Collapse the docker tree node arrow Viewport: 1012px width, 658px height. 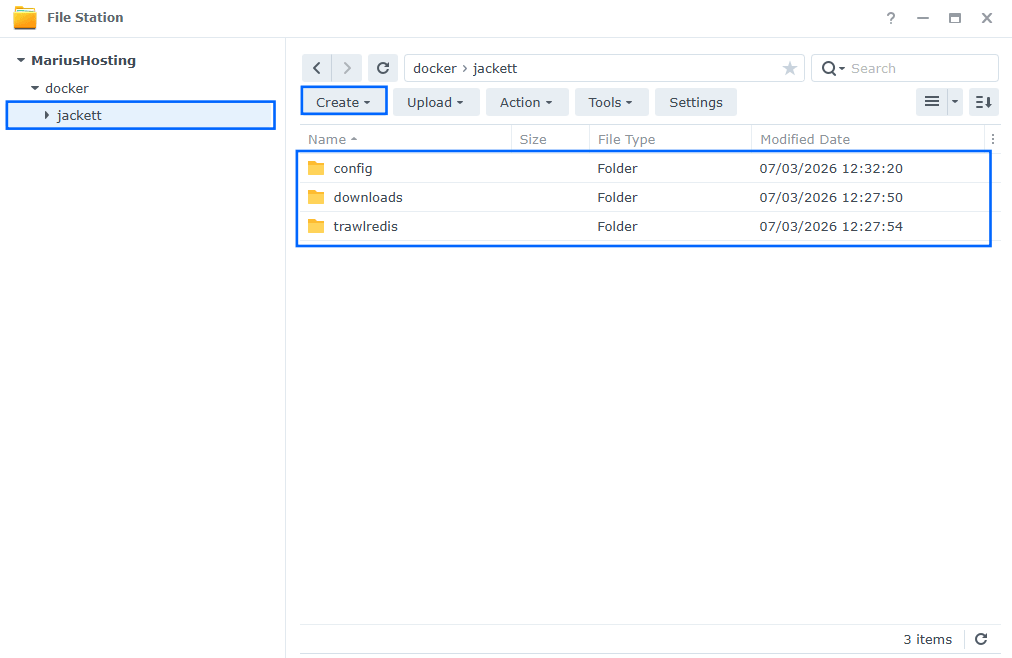point(35,88)
